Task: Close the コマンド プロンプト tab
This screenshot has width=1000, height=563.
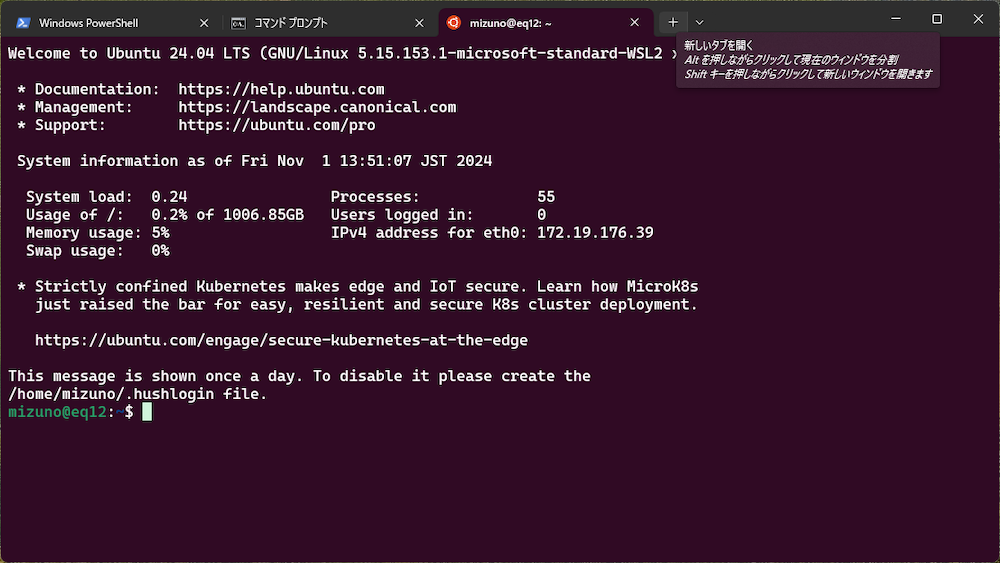Action: click(x=419, y=23)
